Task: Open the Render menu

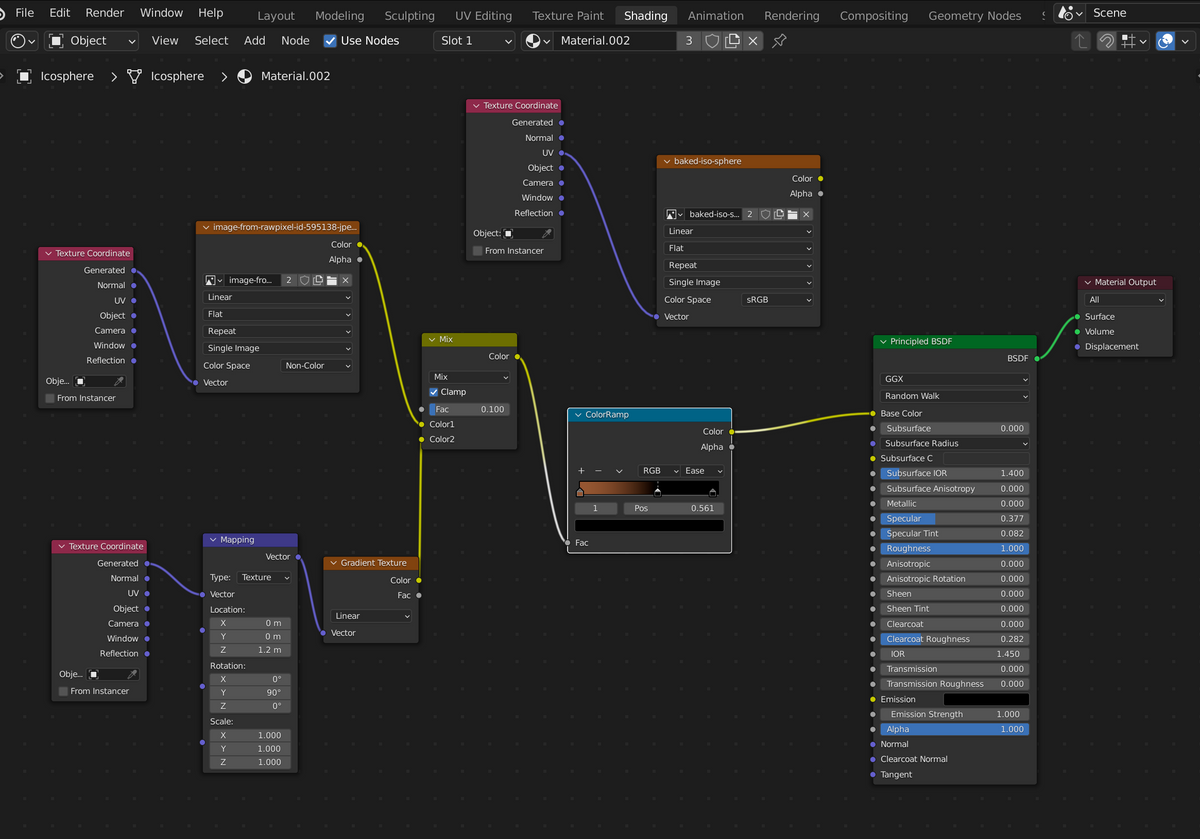Action: click(x=105, y=13)
